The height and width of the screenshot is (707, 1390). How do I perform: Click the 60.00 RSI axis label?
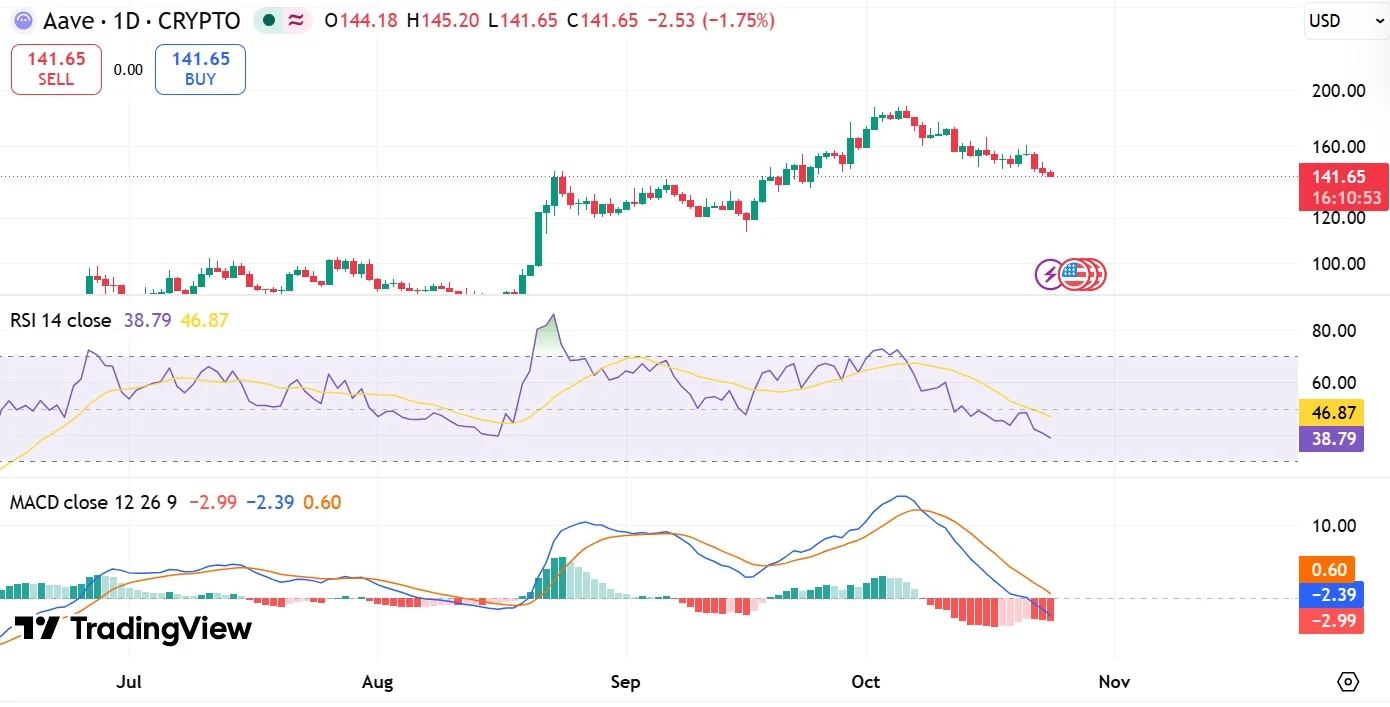[x=1333, y=383]
